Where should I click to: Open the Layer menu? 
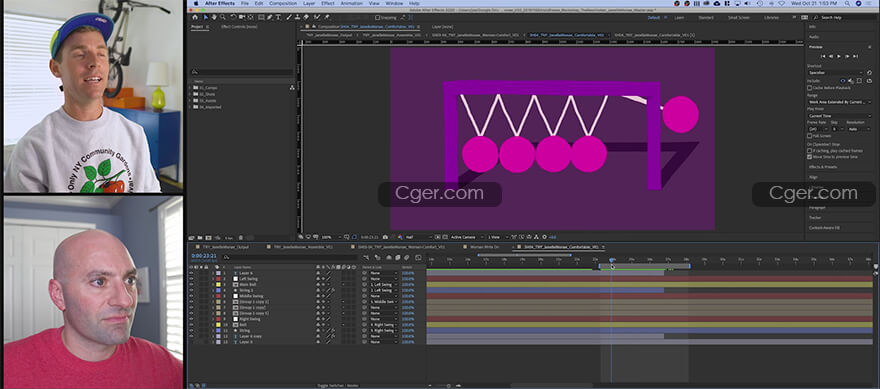309,3
